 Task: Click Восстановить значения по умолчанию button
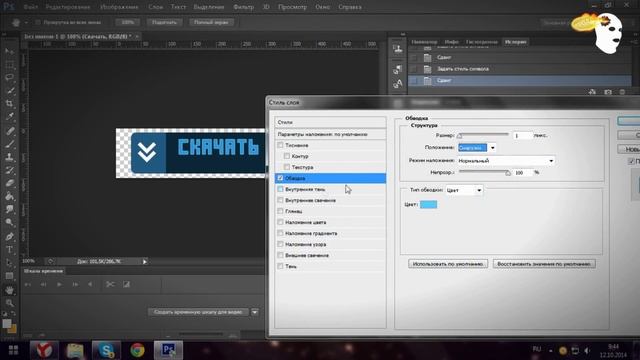[x=544, y=264]
